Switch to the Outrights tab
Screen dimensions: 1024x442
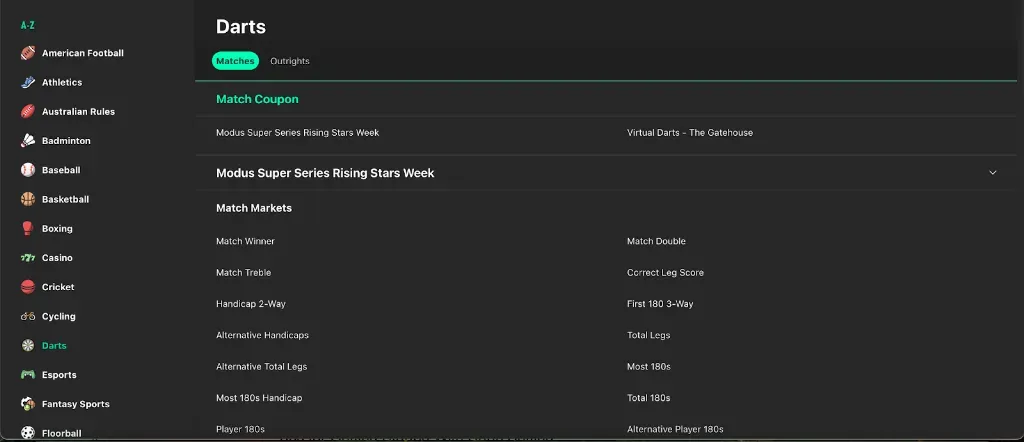pos(290,61)
